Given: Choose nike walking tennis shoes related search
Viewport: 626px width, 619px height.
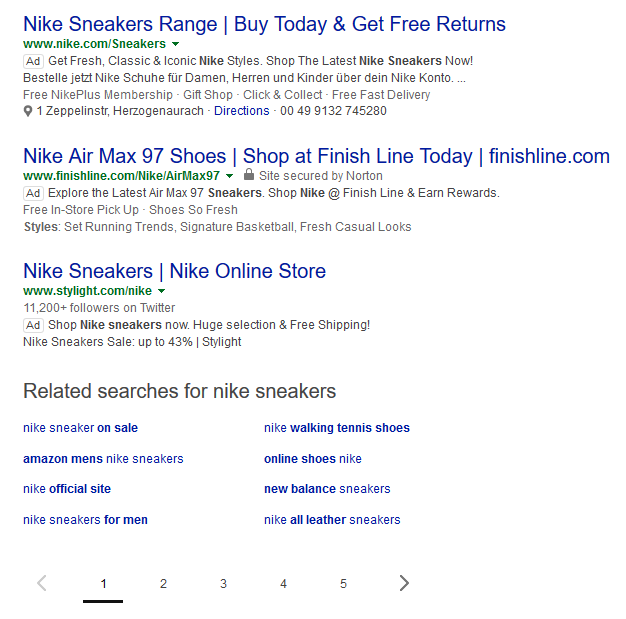Looking at the screenshot, I should coord(337,428).
